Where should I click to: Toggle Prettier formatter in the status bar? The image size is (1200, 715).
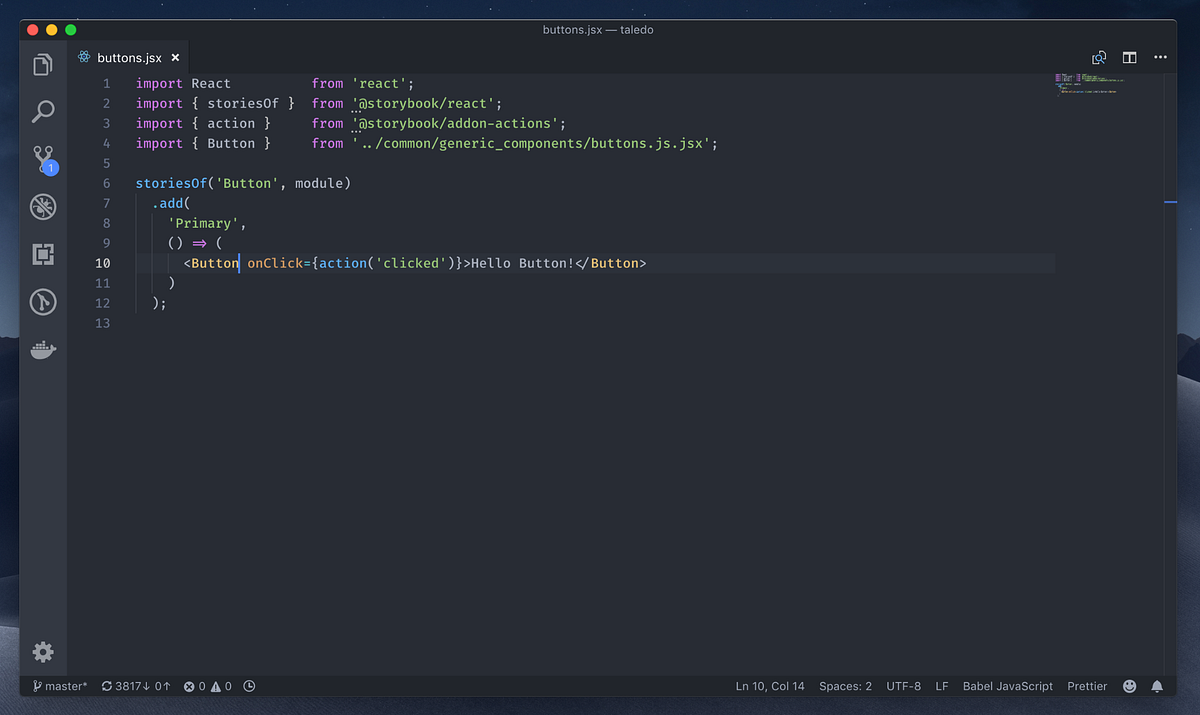(x=1087, y=686)
